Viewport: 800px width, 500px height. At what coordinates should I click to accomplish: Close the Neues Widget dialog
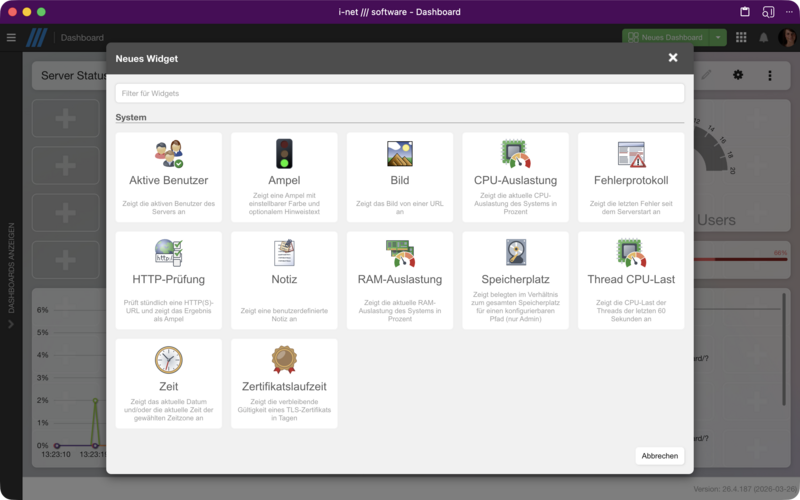coord(673,58)
